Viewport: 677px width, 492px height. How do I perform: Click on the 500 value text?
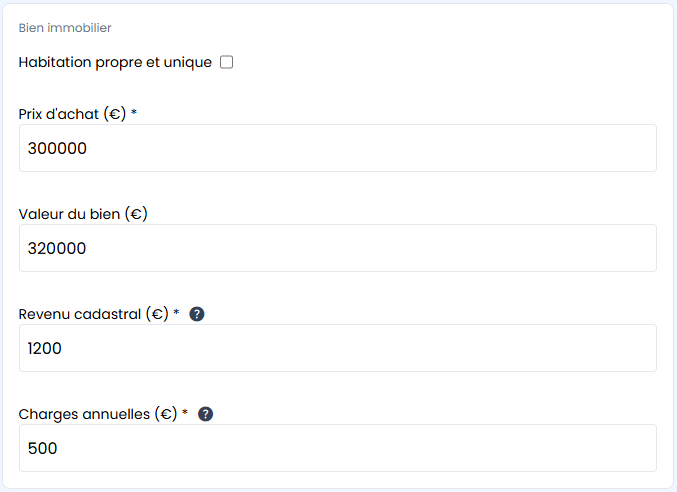42,449
